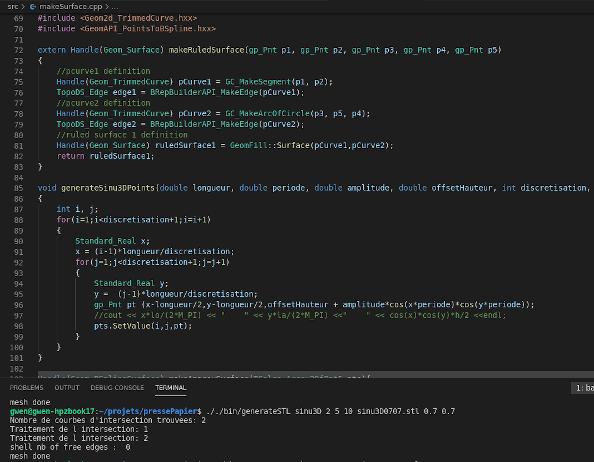Viewport: 594px width, 462px height.
Task: Click the return ruledSurface1 statement
Action: pos(105,156)
